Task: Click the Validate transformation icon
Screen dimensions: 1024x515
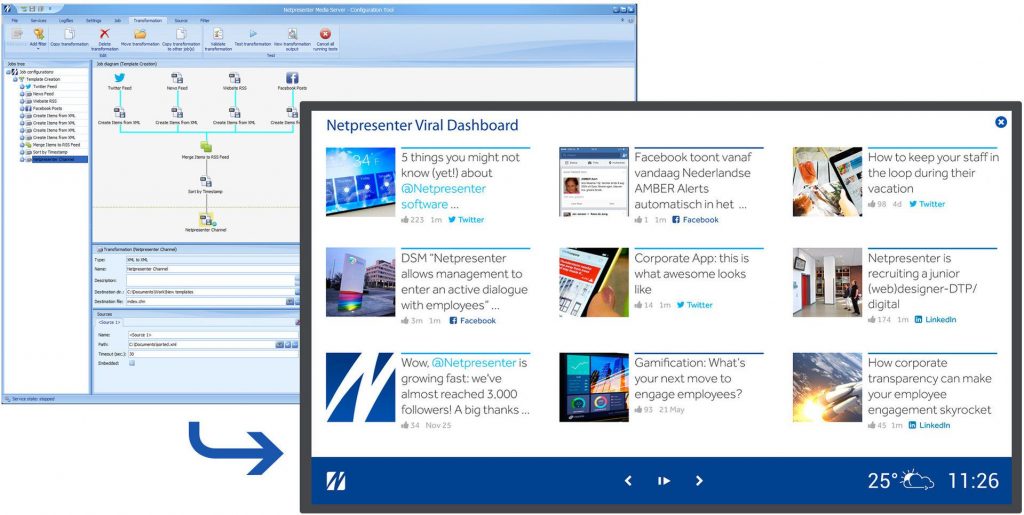Action: (217, 34)
